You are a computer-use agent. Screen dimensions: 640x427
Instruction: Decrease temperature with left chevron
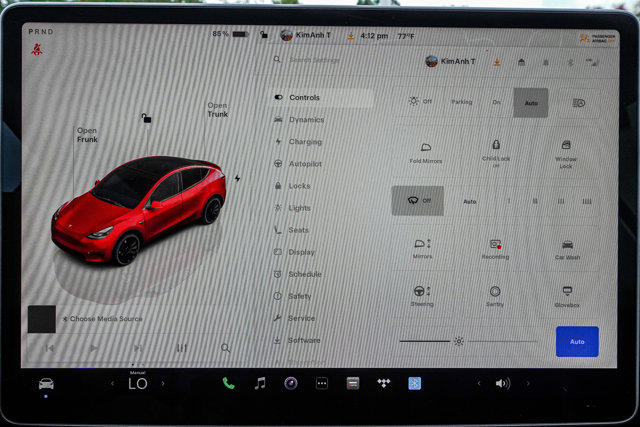point(113,383)
